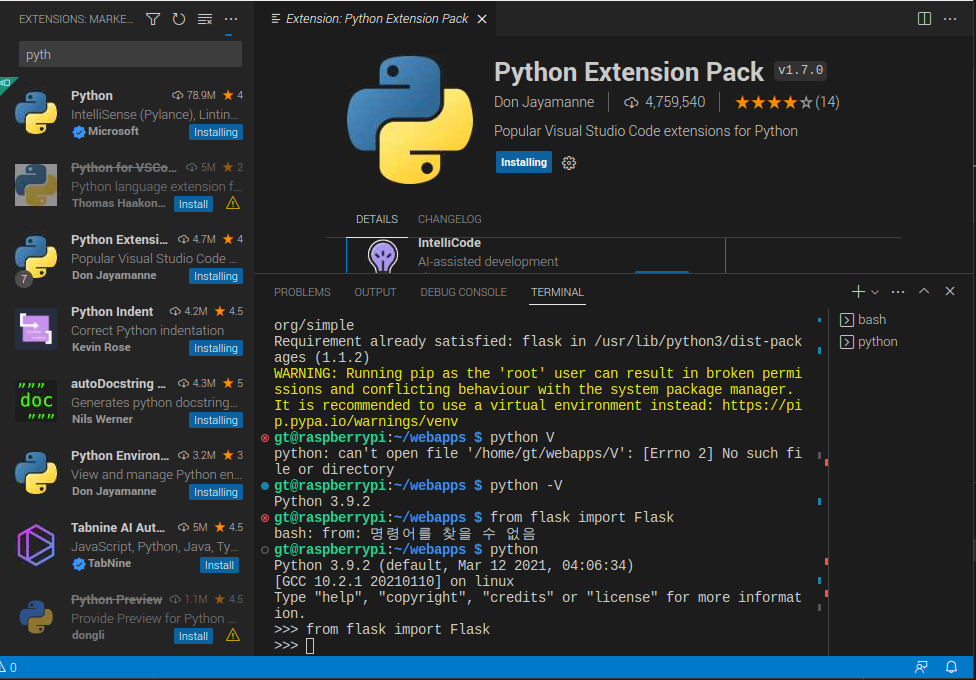
Task: Install the Python Preview extension by dongli
Action: coord(193,636)
